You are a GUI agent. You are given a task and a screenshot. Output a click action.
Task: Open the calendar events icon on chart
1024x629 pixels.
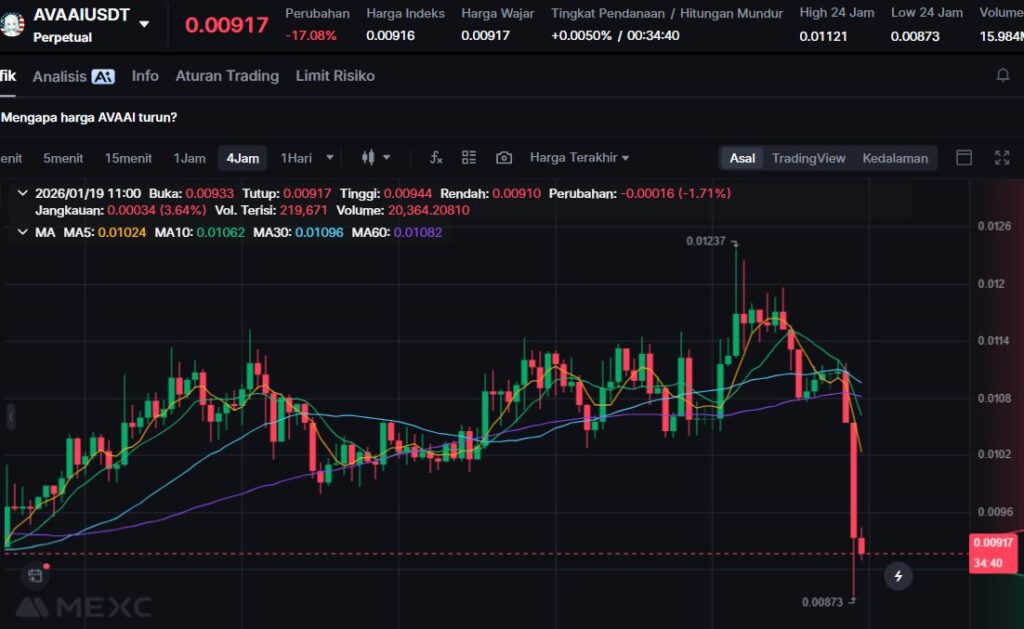click(35, 575)
